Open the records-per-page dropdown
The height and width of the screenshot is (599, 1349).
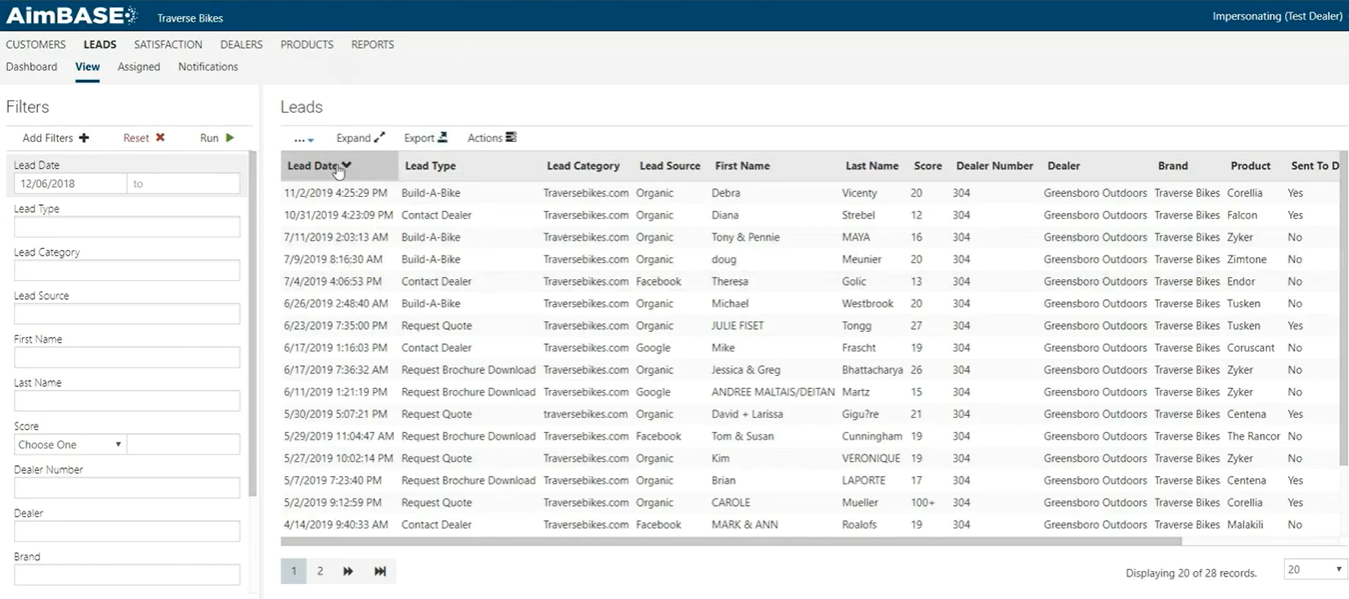1313,568
